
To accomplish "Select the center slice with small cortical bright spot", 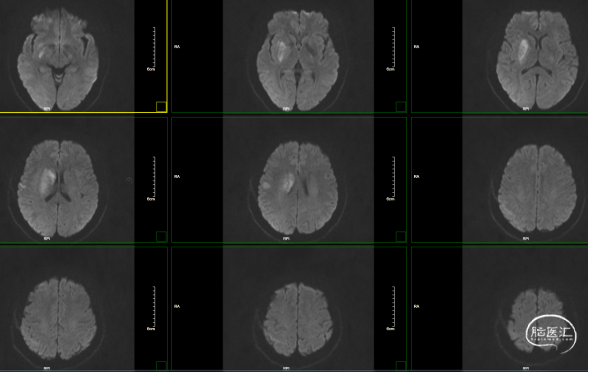I will 298,189.
